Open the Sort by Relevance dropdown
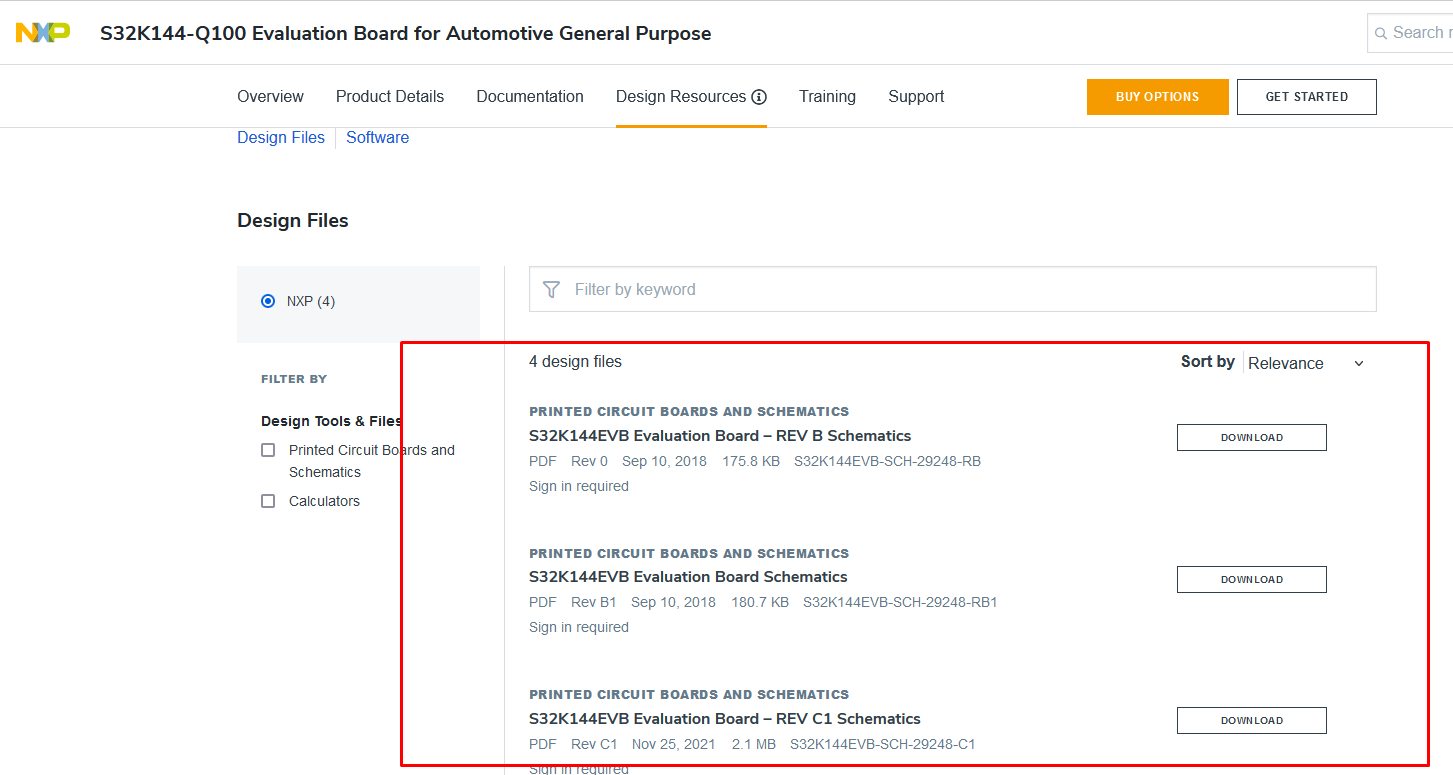 pyautogui.click(x=1305, y=363)
